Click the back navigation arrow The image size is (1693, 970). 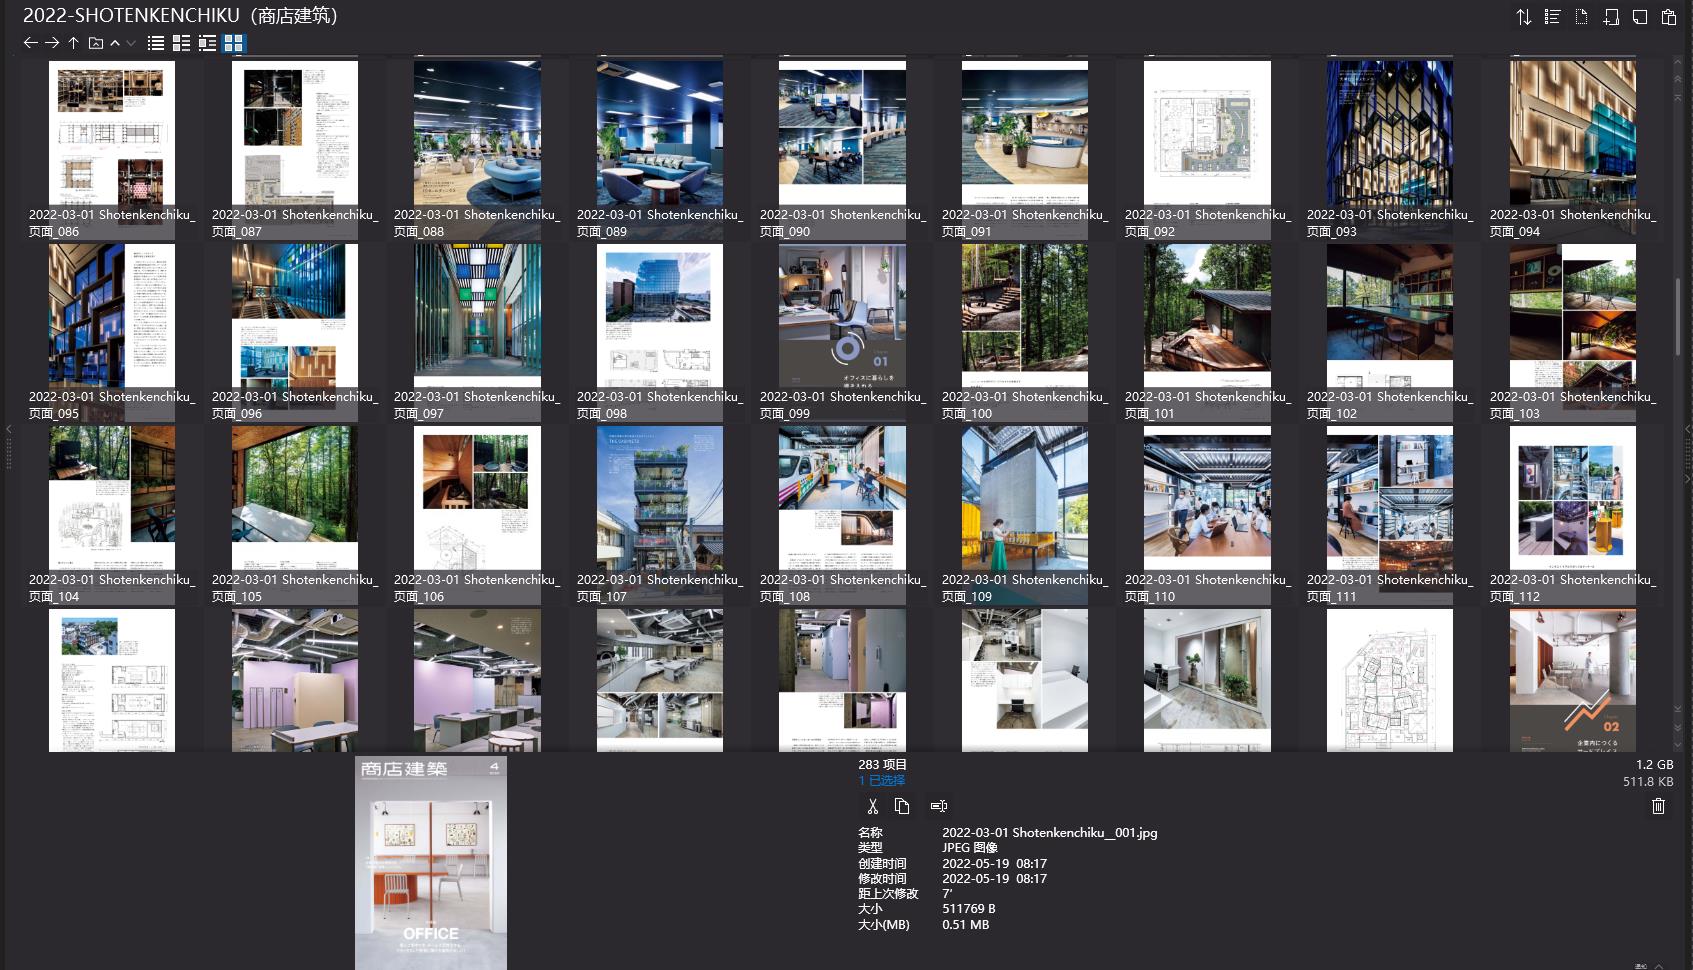pos(30,43)
